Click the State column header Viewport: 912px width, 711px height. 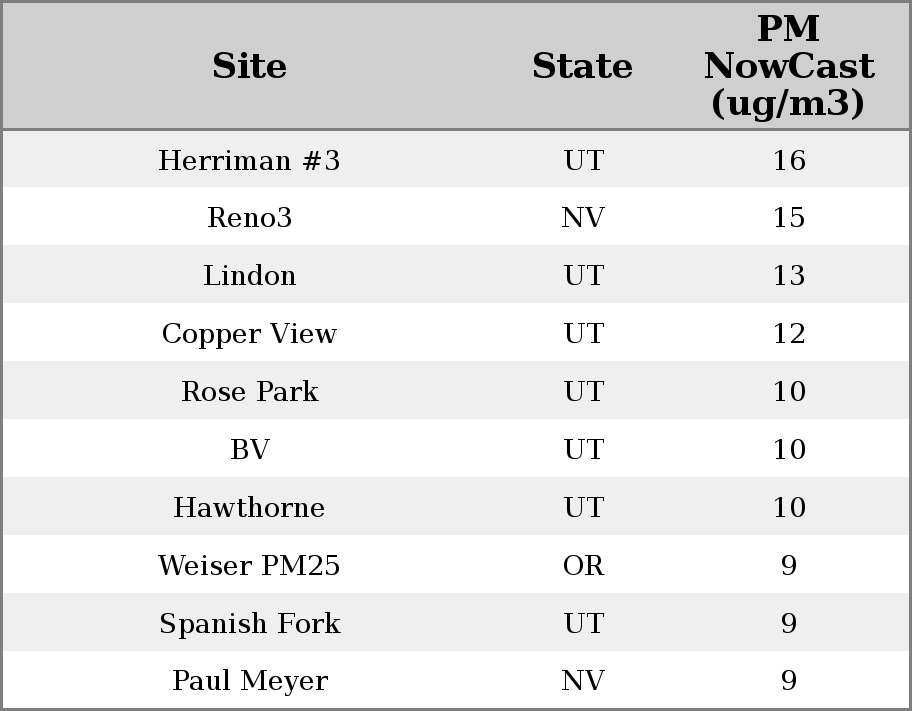tap(582, 66)
